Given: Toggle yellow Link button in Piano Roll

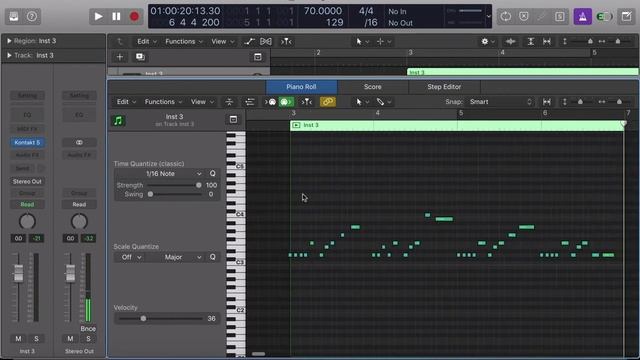Looking at the screenshot, I should [328, 102].
